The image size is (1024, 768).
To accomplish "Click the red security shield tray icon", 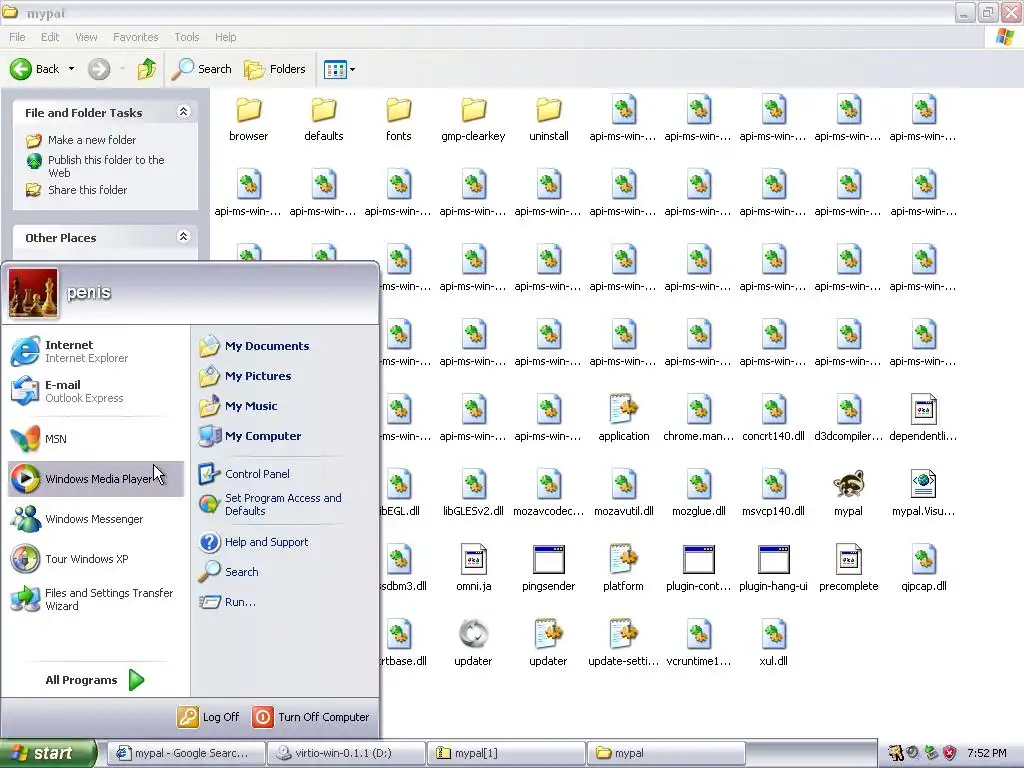I will 950,753.
